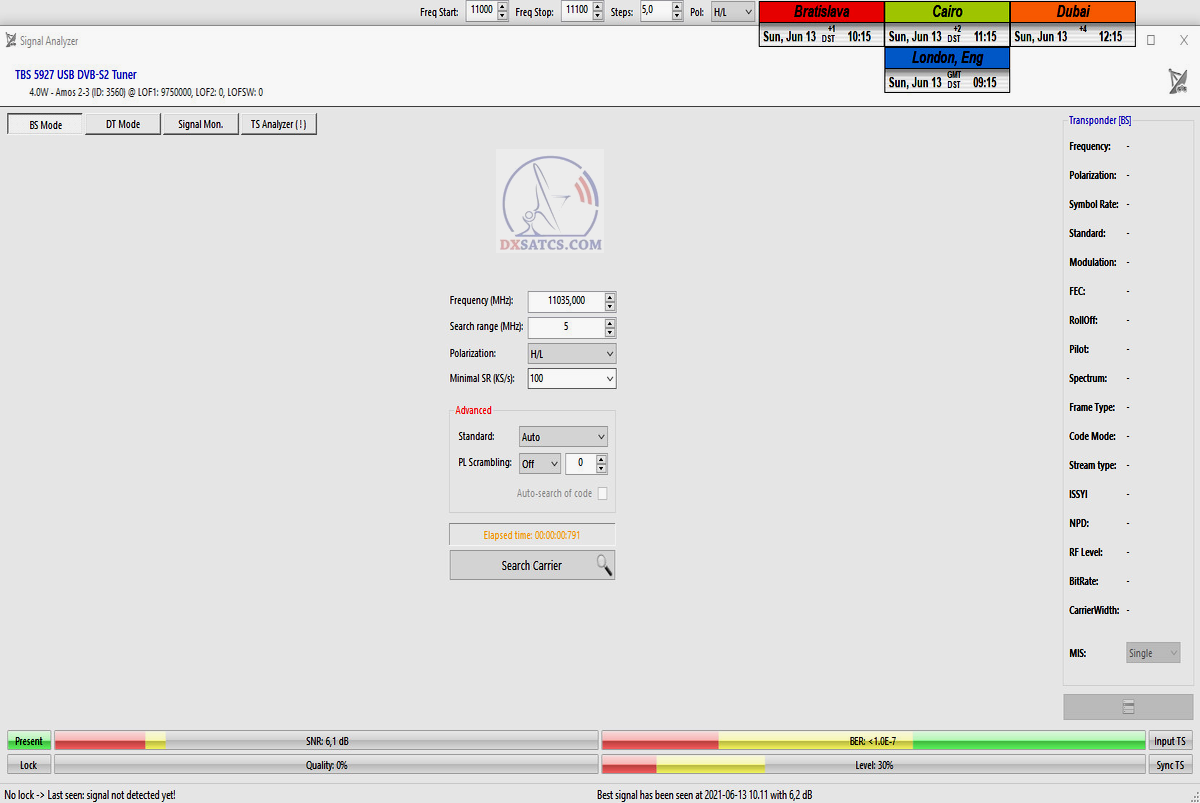This screenshot has height=803, width=1200.
Task: Decrease Search range (MHz) with down arrow
Action: click(610, 332)
